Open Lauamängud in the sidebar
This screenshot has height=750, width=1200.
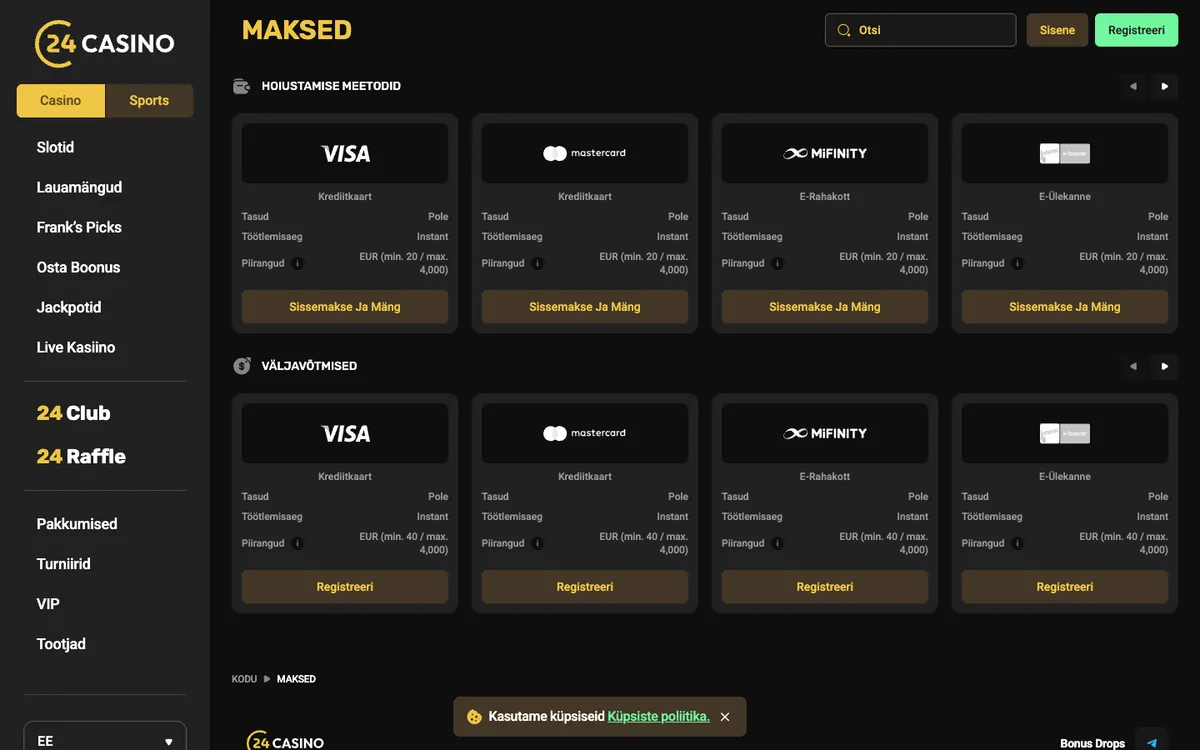(x=79, y=187)
